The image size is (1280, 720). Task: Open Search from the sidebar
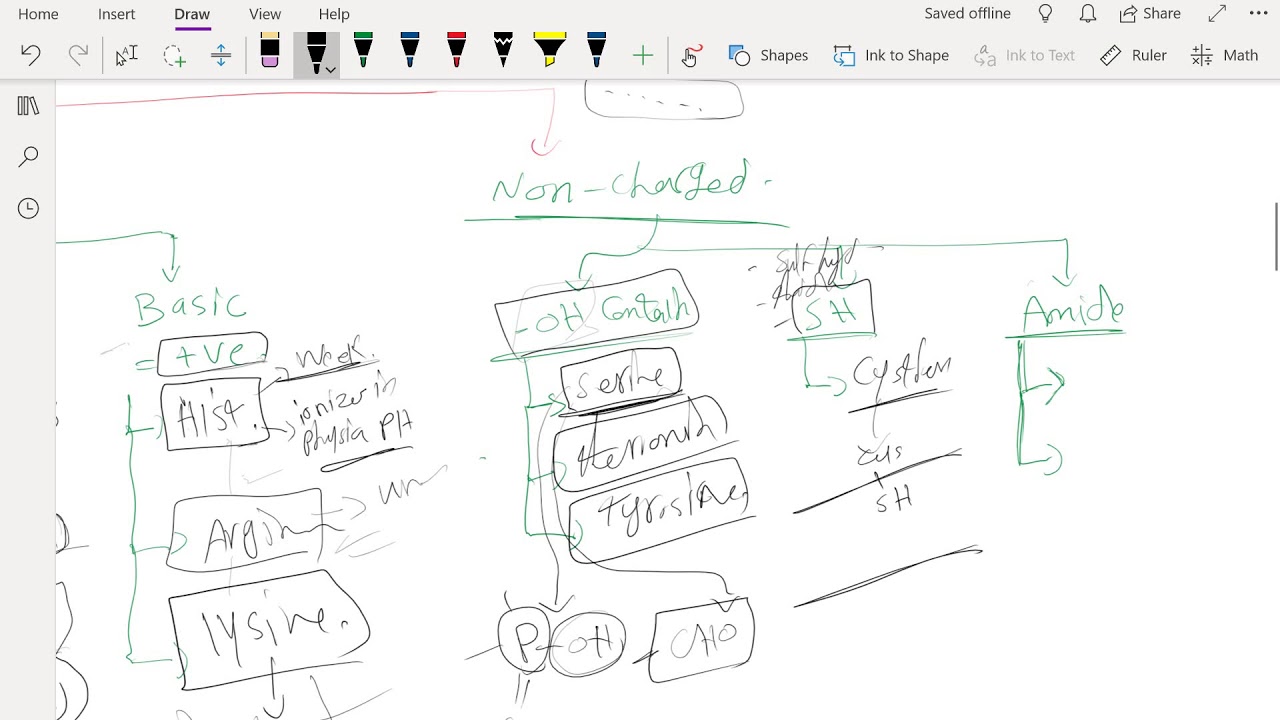(28, 156)
